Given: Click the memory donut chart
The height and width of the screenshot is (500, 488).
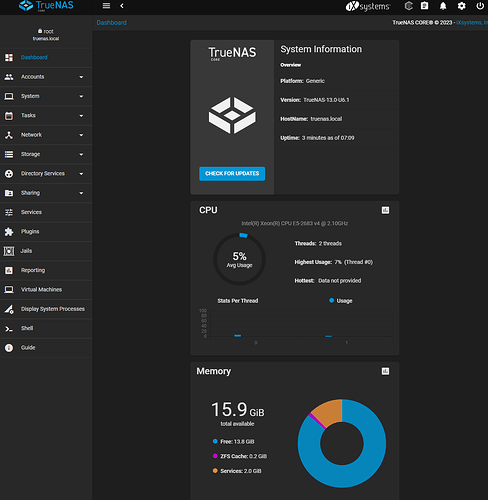Looking at the screenshot, I should pyautogui.click(x=342, y=443).
